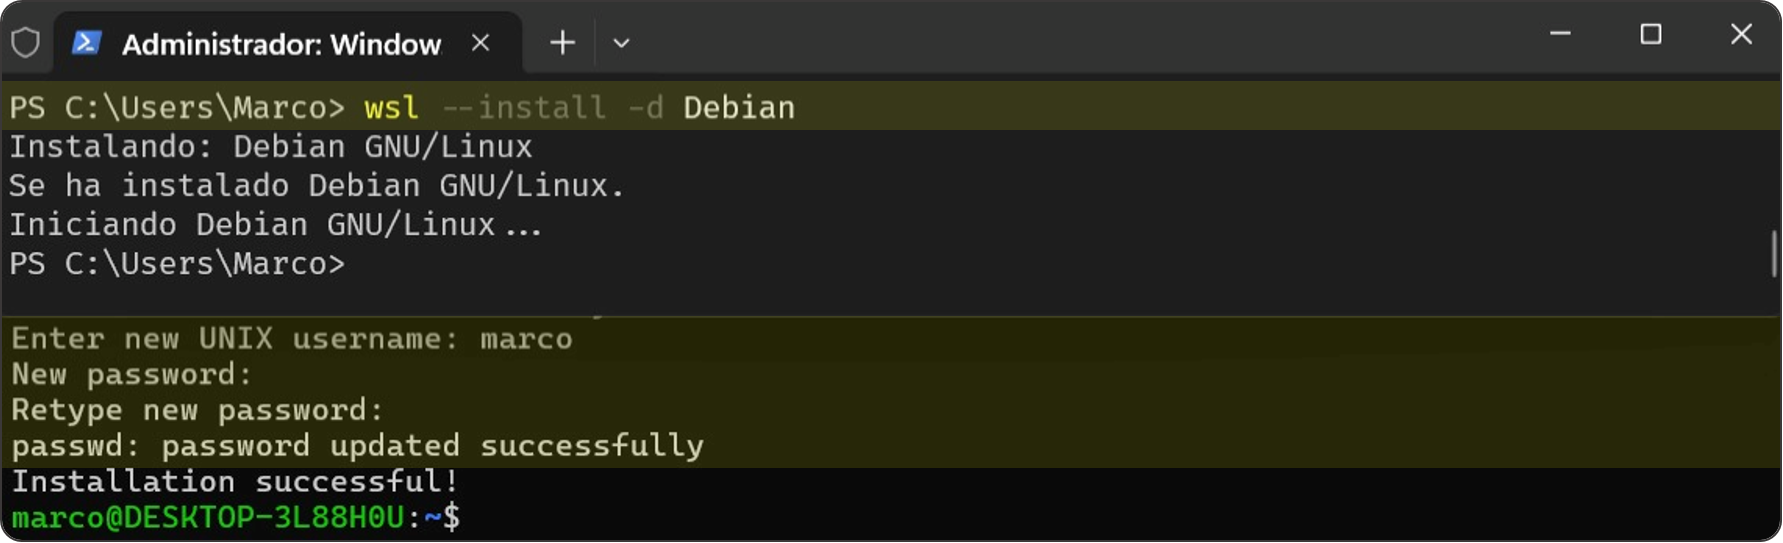Expand the new tab profile dropdown chevron
Screen dimensions: 1783x543
click(621, 43)
